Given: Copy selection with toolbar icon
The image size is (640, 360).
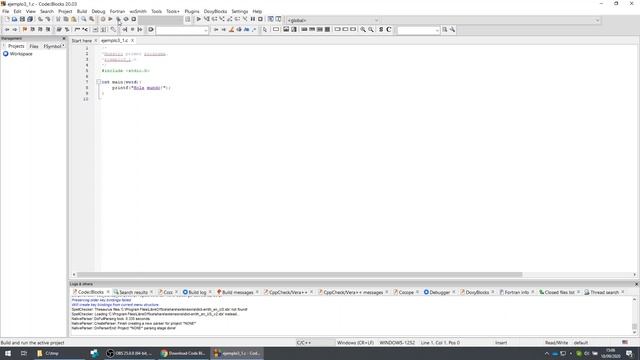Looking at the screenshot, I should pos(66,19).
